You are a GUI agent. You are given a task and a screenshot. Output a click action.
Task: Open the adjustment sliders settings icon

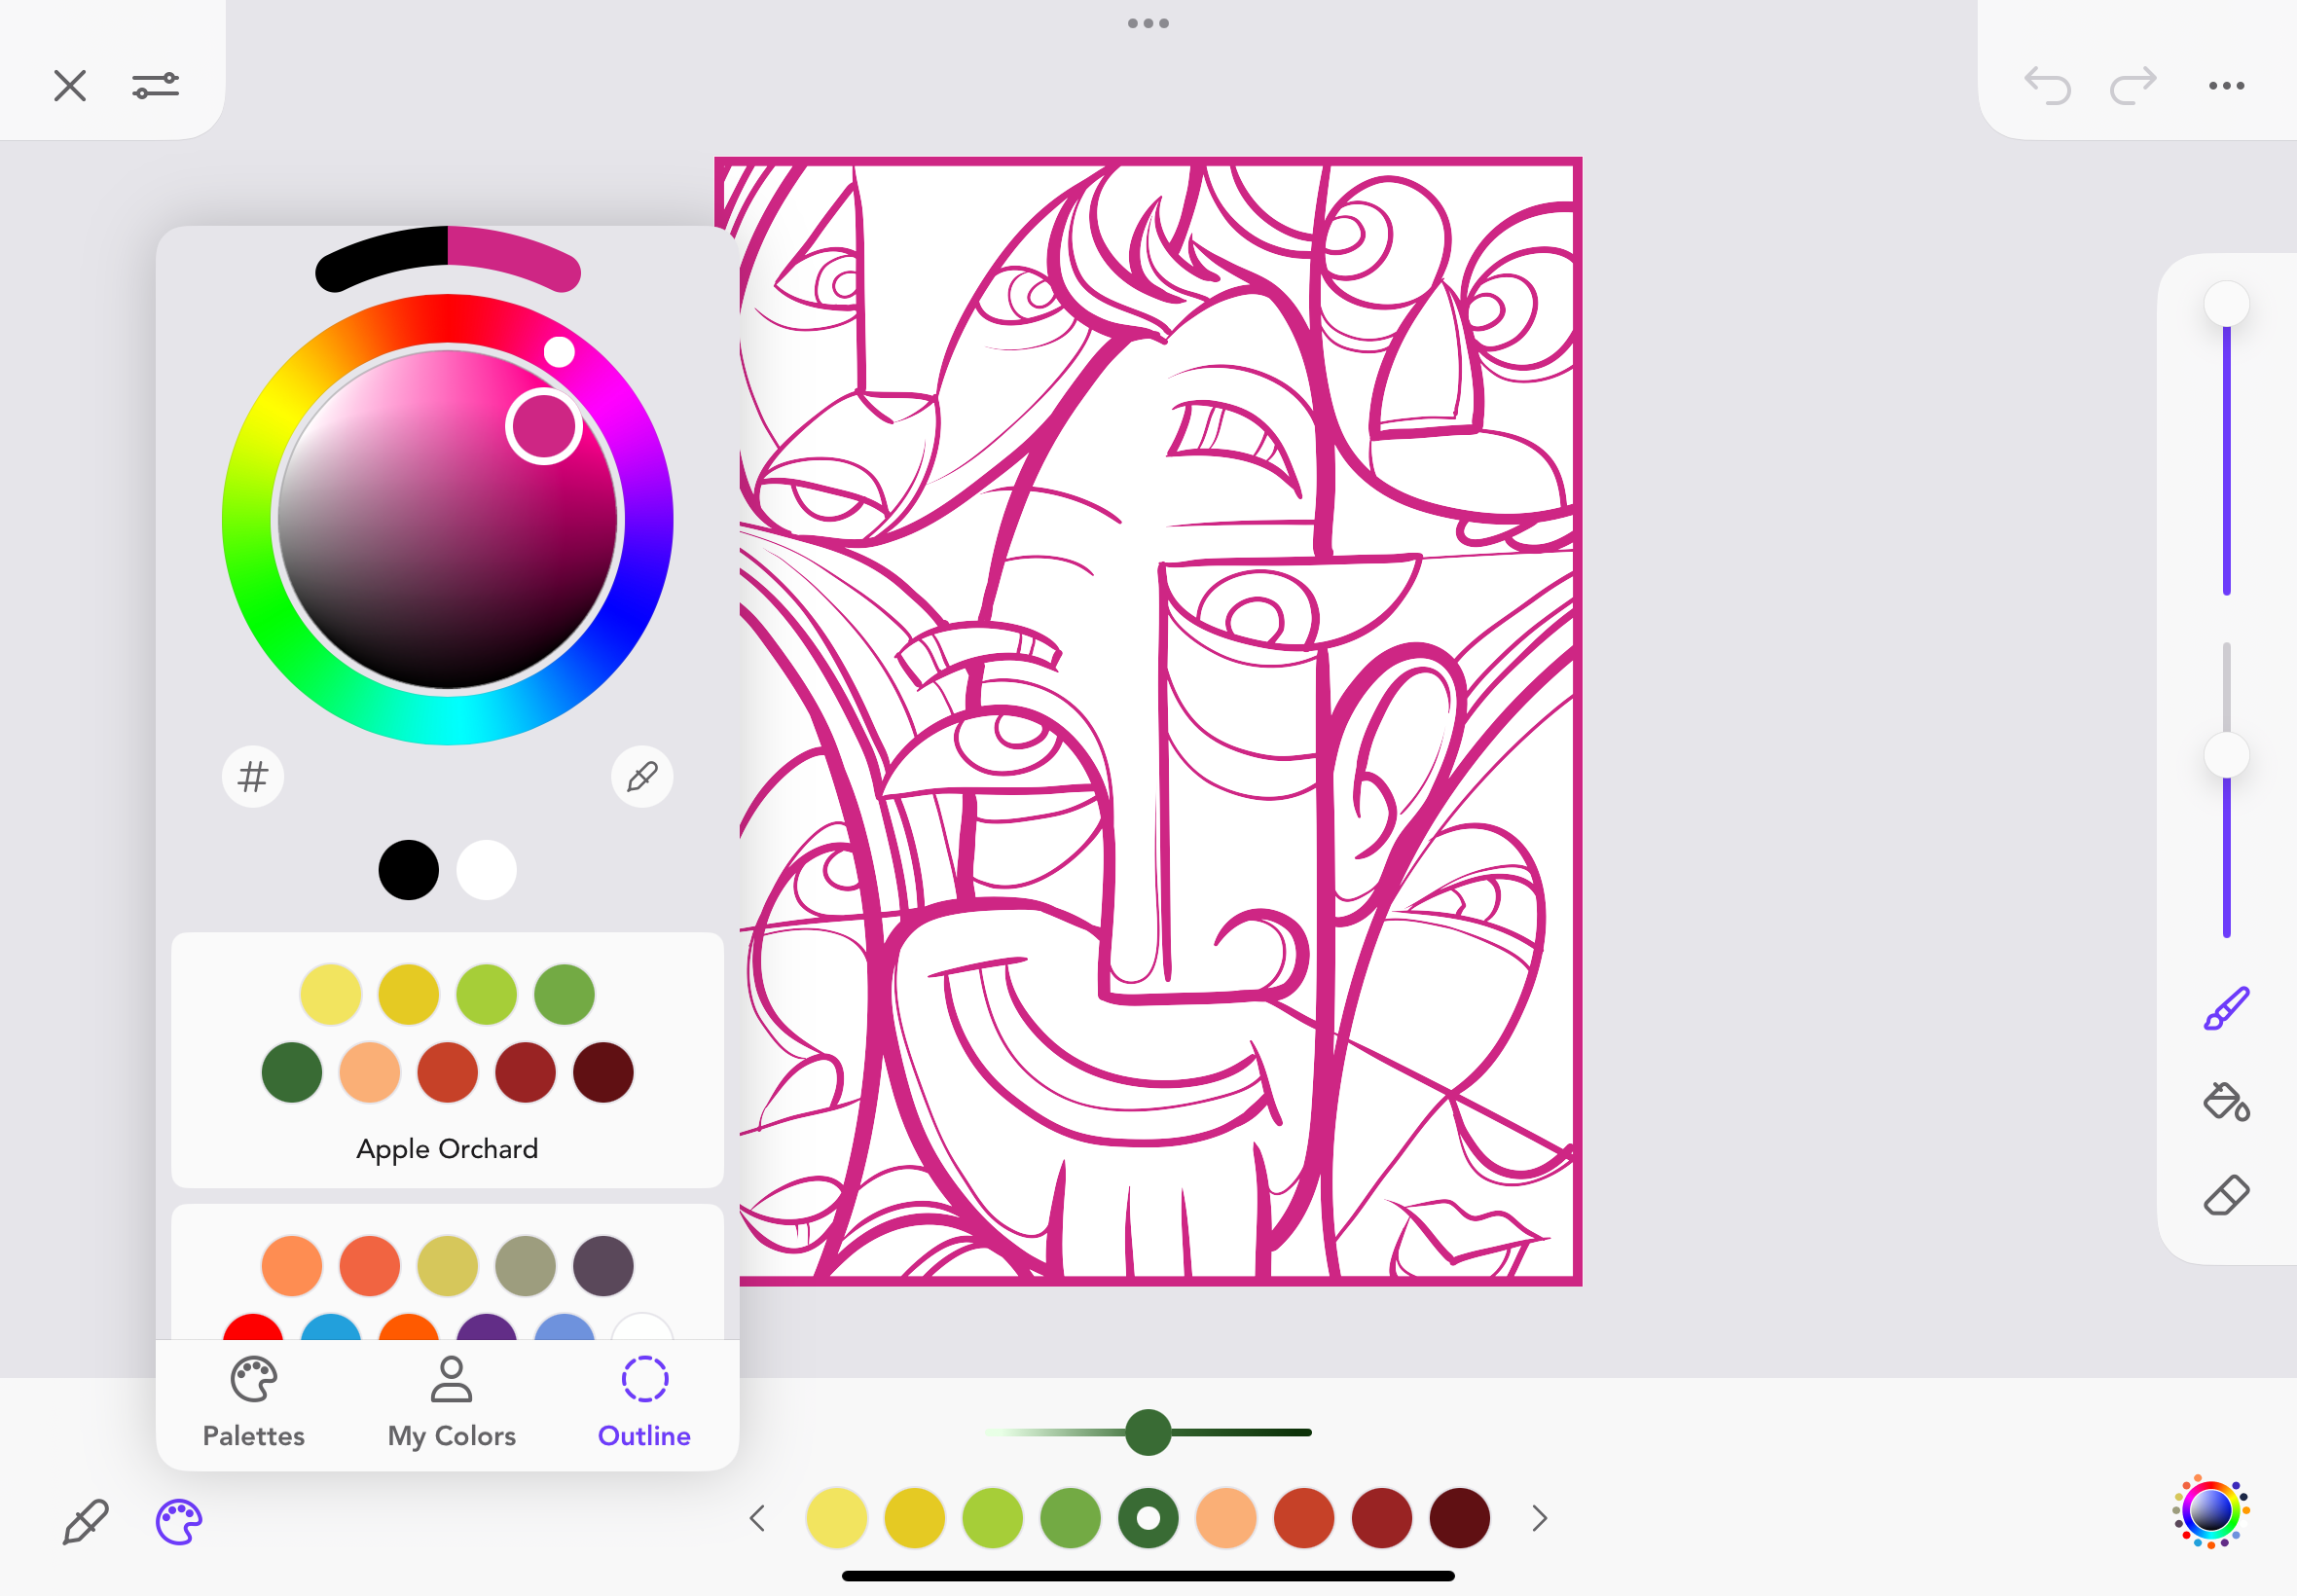[156, 86]
